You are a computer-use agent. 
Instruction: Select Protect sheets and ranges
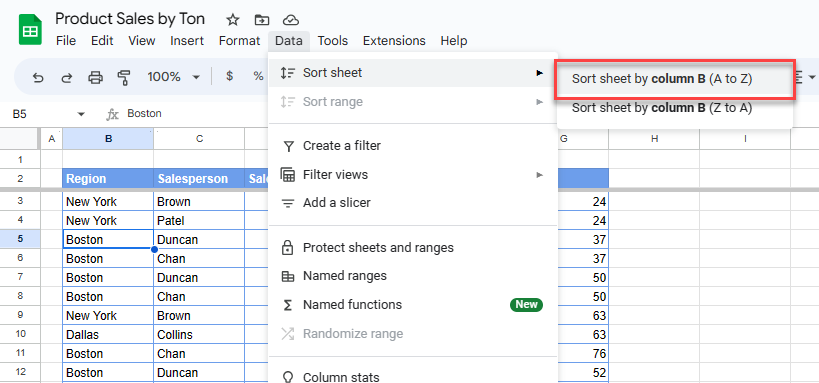tap(413, 248)
